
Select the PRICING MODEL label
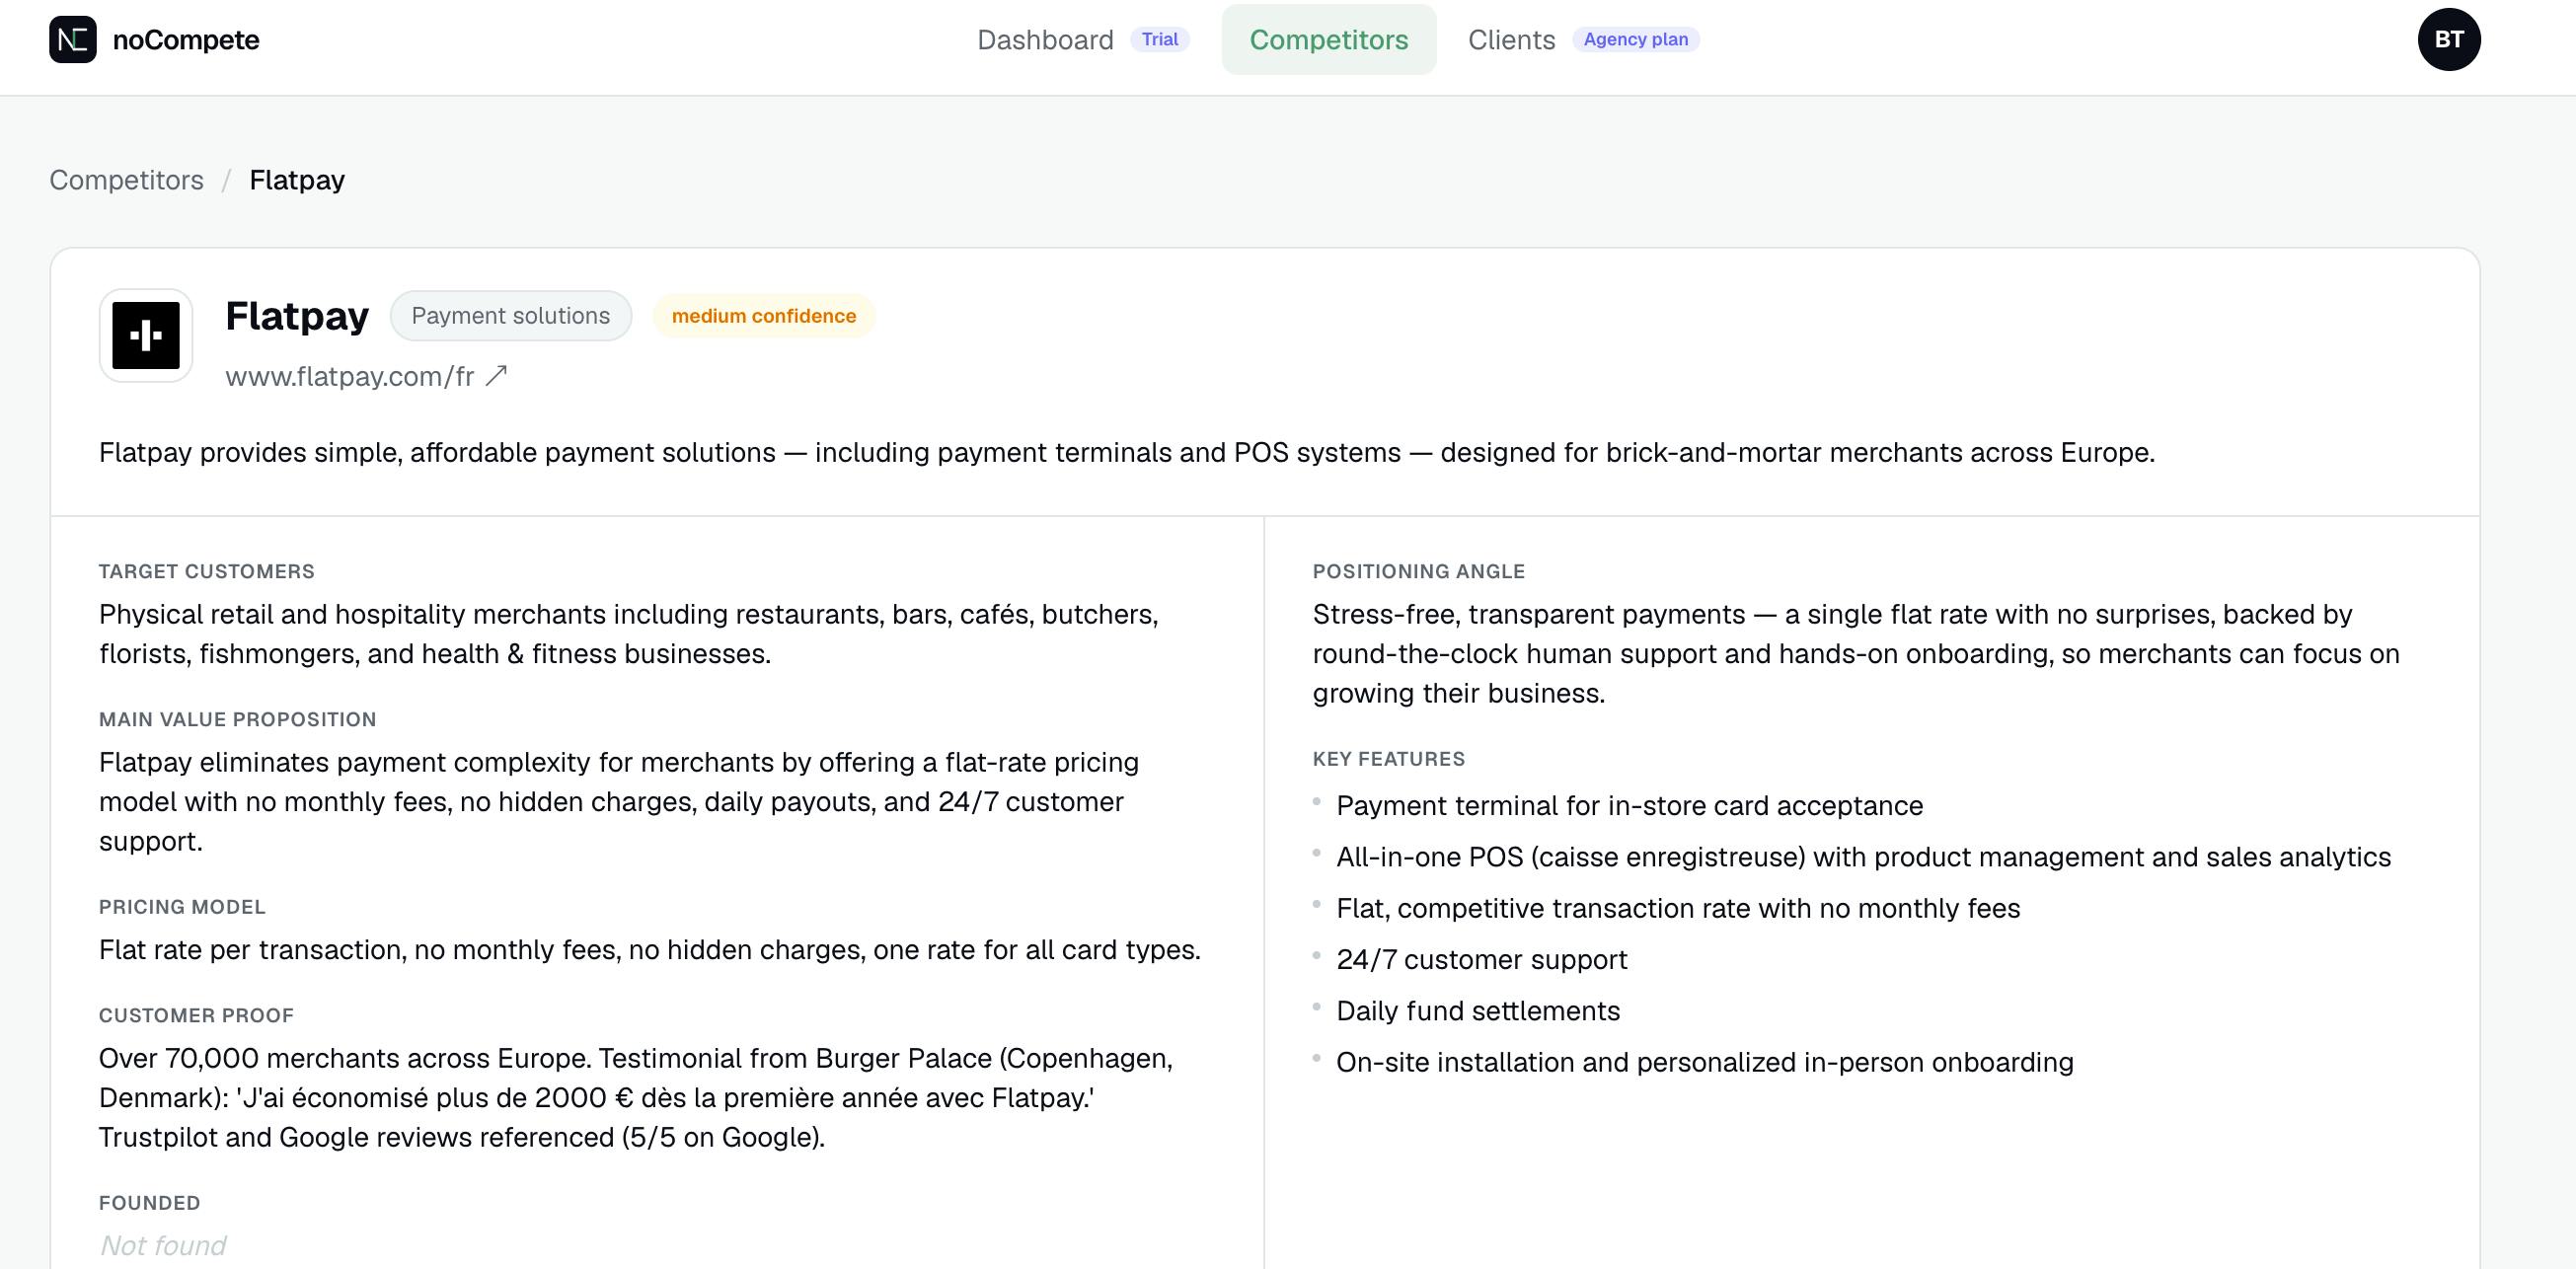(x=182, y=907)
